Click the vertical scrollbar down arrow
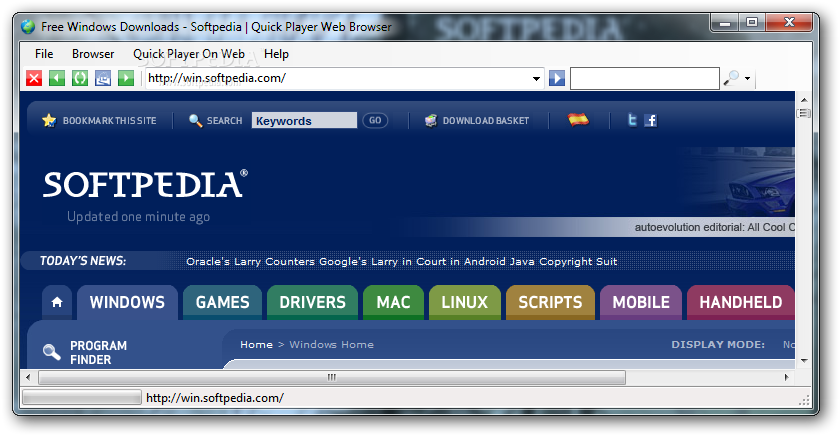The image size is (840, 436). (804, 360)
